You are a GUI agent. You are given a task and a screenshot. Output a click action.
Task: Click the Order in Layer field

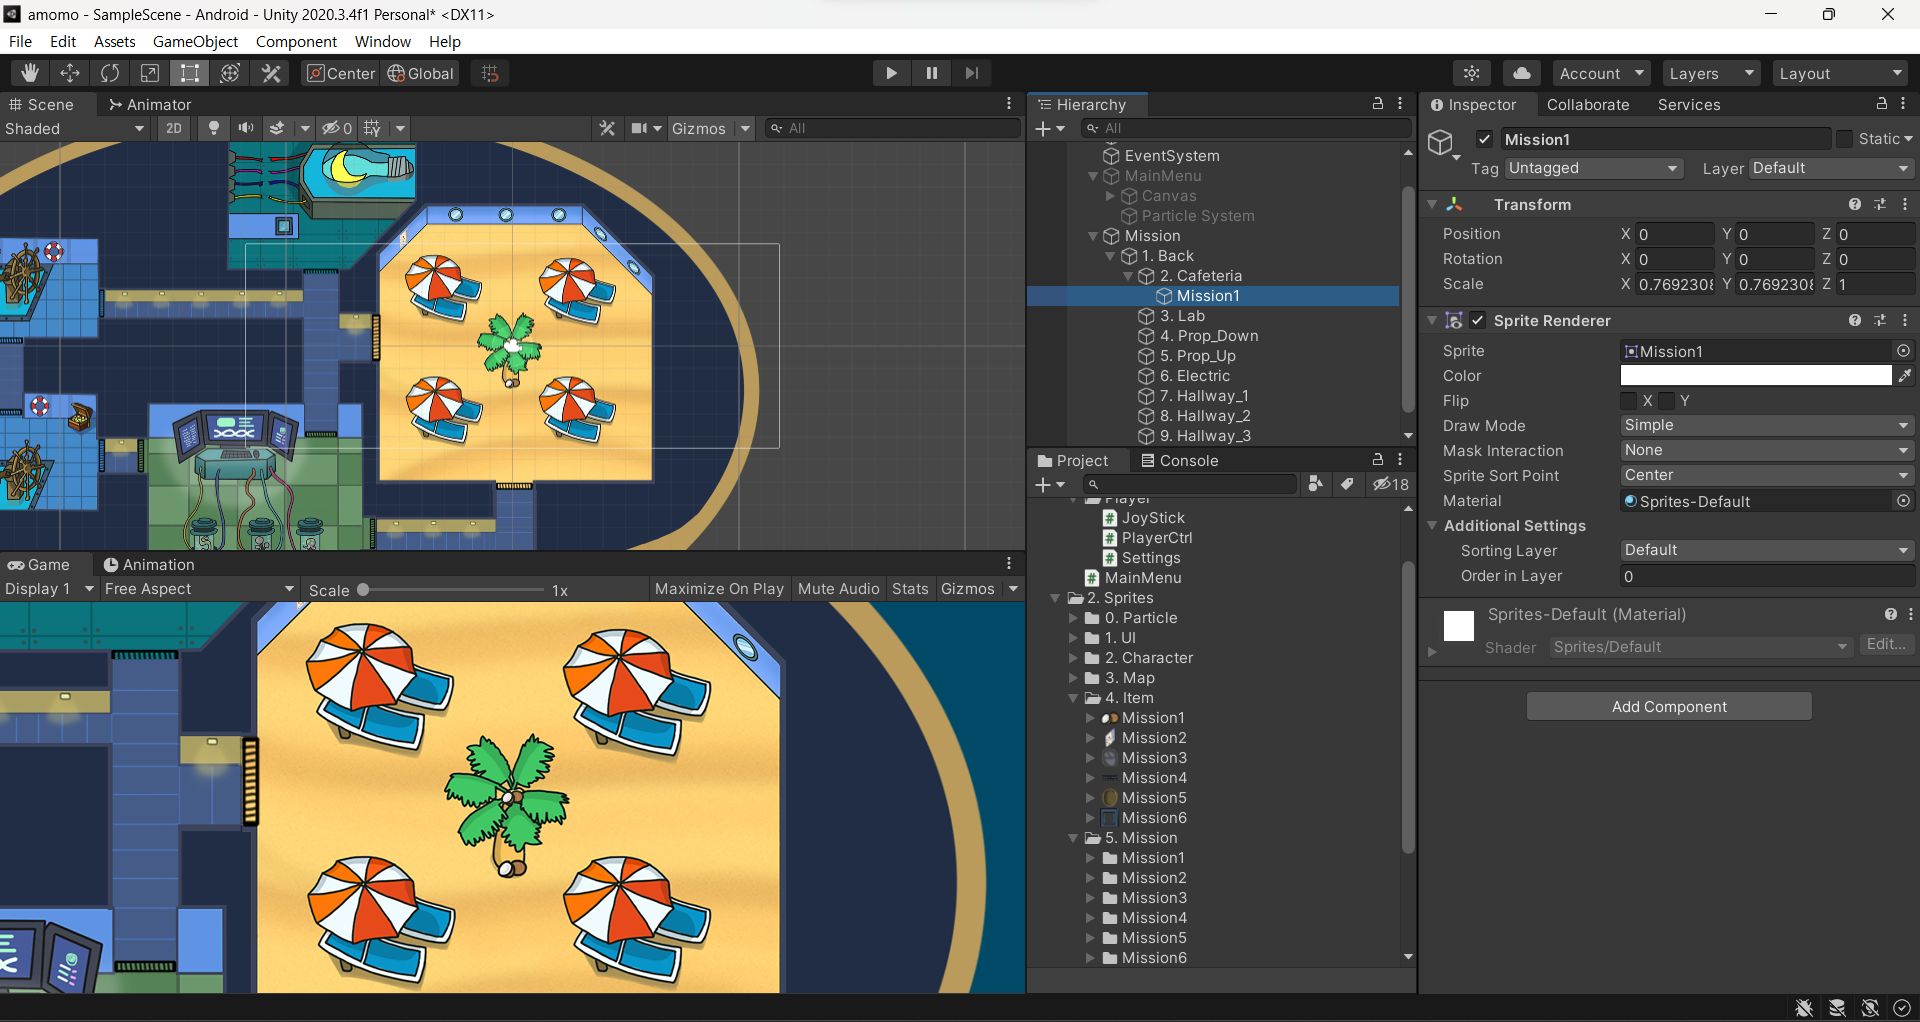coord(1766,576)
